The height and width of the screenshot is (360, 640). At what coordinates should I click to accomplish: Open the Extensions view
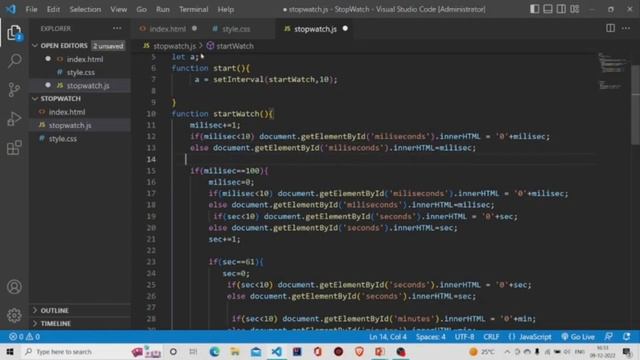14,147
